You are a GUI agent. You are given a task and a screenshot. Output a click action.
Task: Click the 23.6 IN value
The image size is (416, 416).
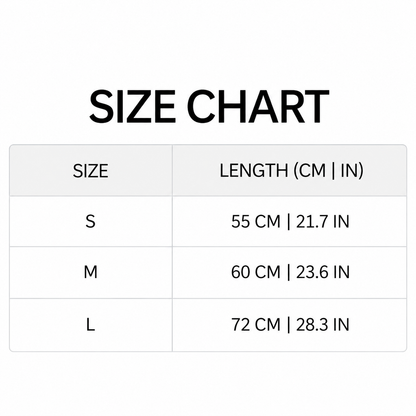pos(322,272)
